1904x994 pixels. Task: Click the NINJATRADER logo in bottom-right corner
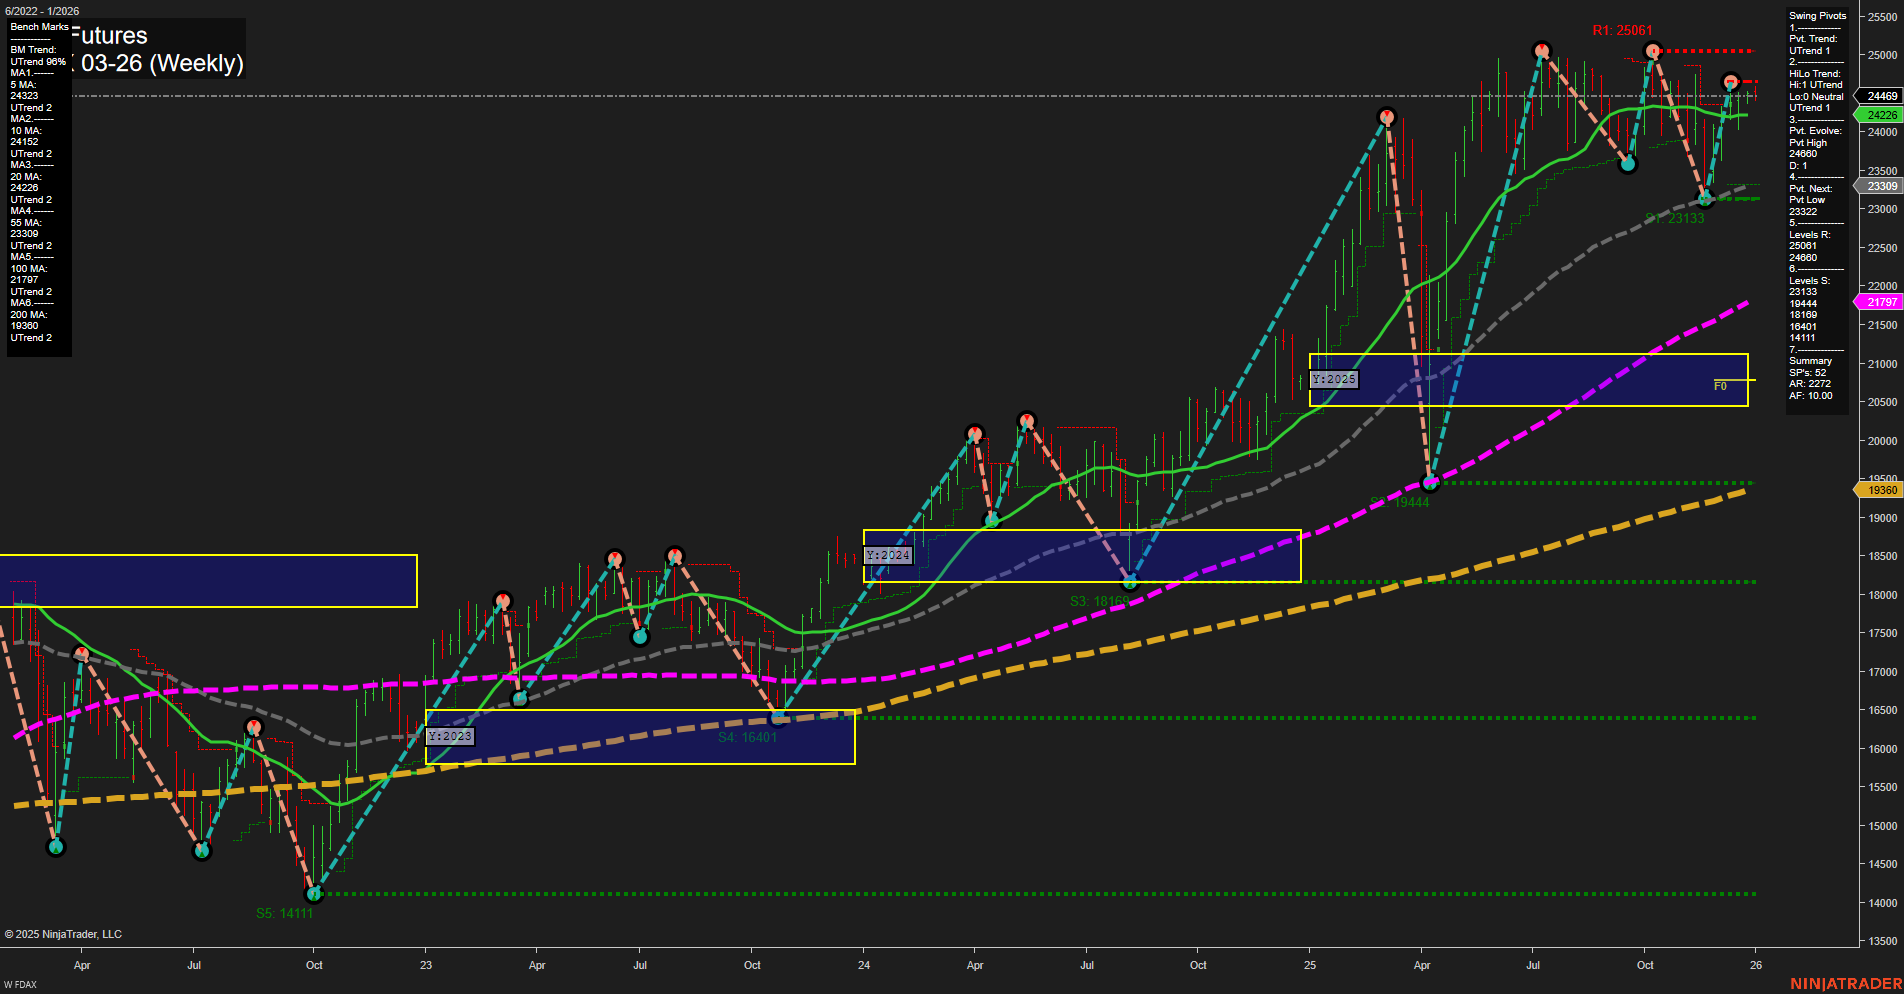click(1845, 983)
